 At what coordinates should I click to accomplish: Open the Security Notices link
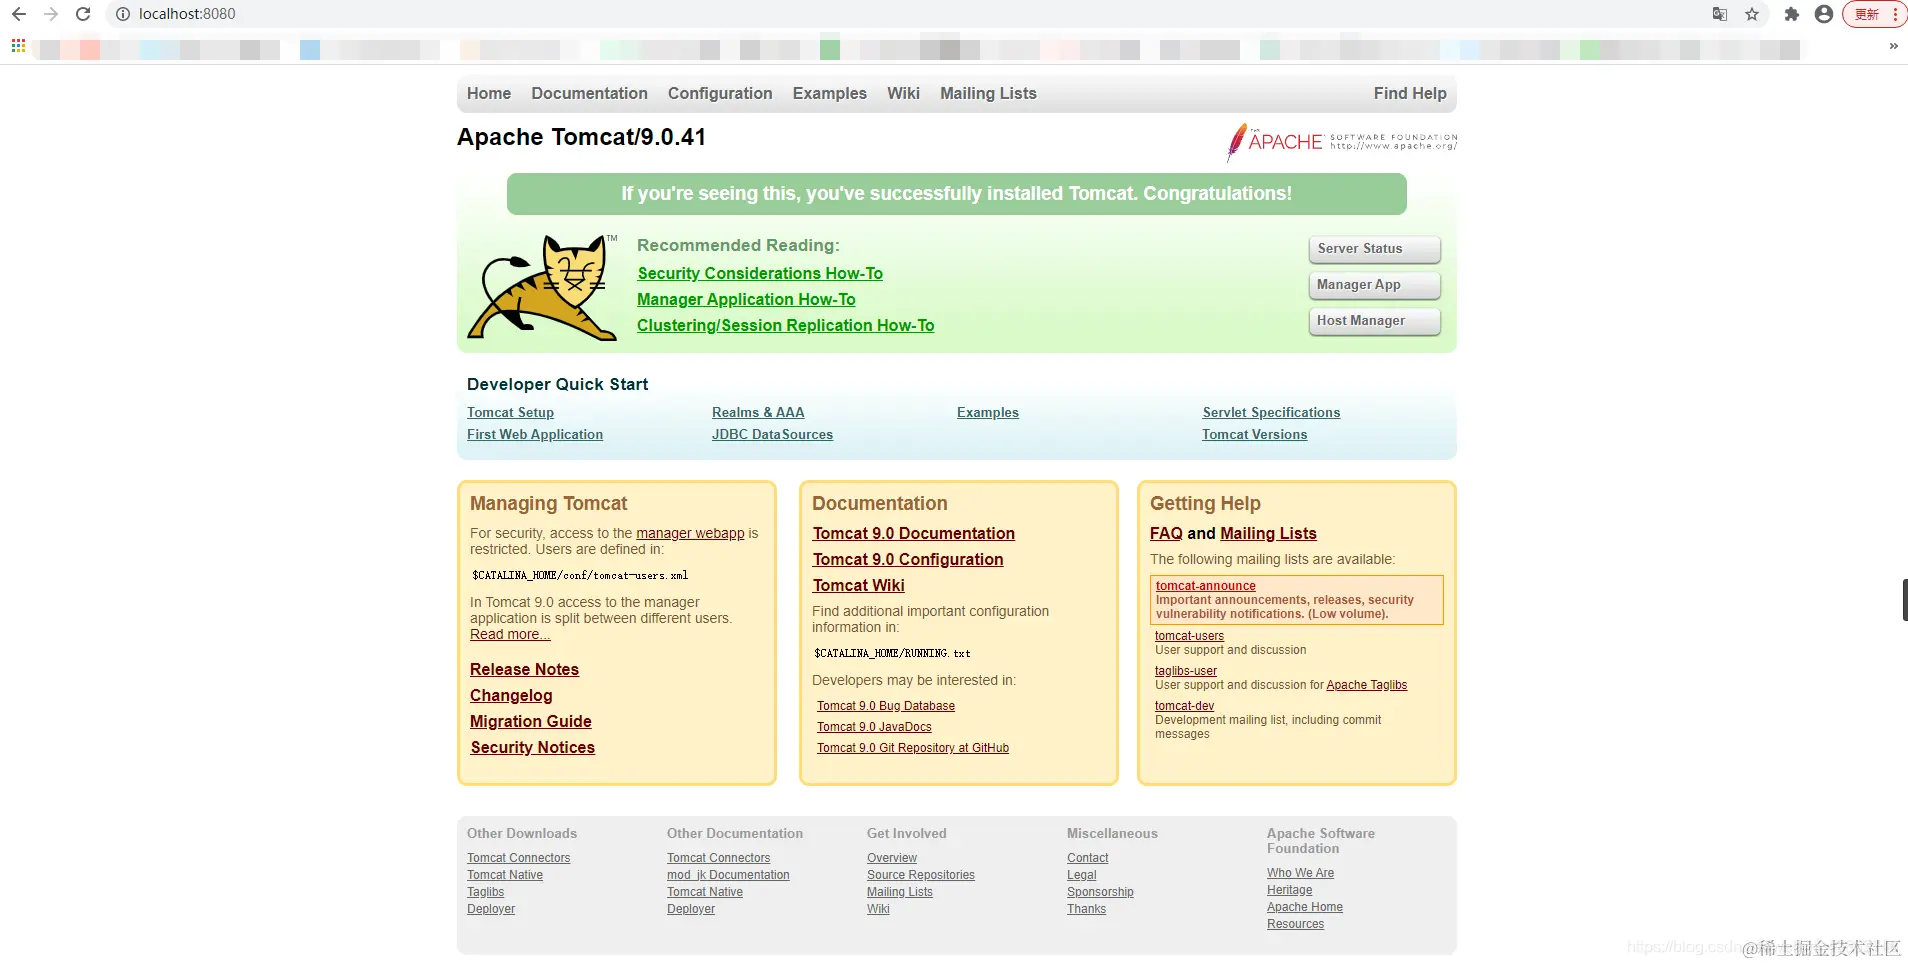point(533,747)
